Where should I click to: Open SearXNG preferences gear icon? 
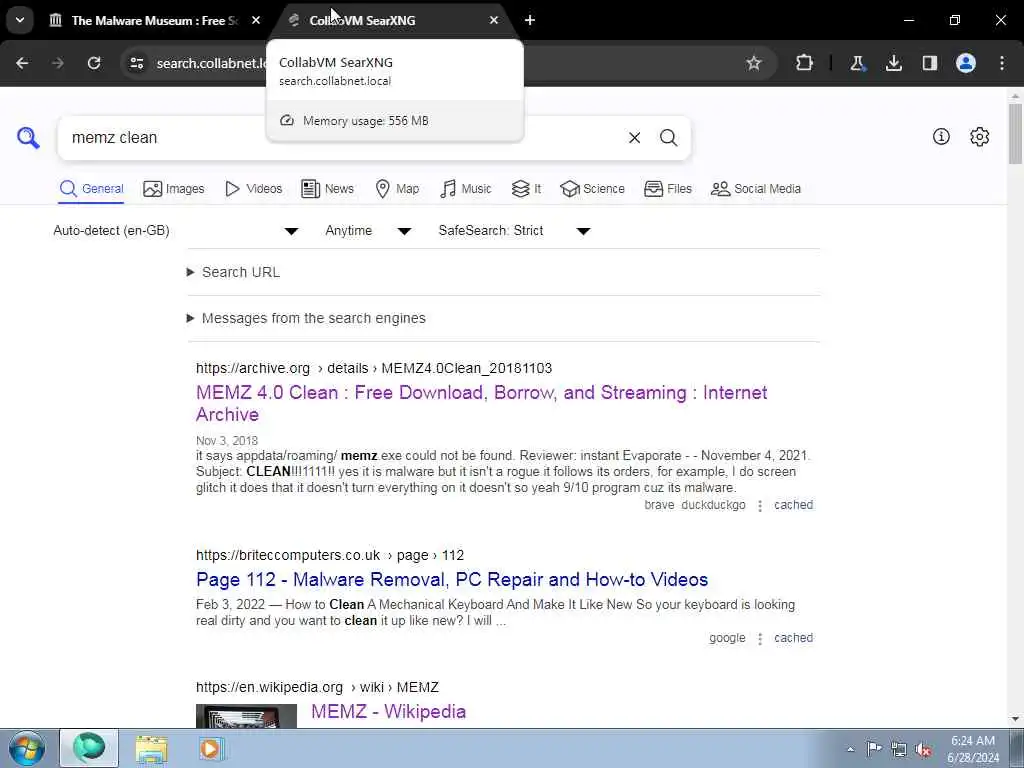980,136
